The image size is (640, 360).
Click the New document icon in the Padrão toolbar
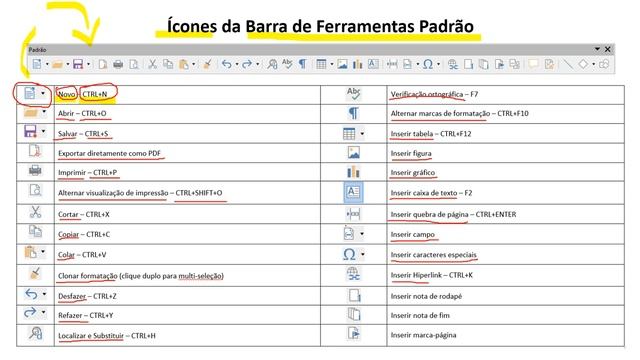(x=37, y=64)
